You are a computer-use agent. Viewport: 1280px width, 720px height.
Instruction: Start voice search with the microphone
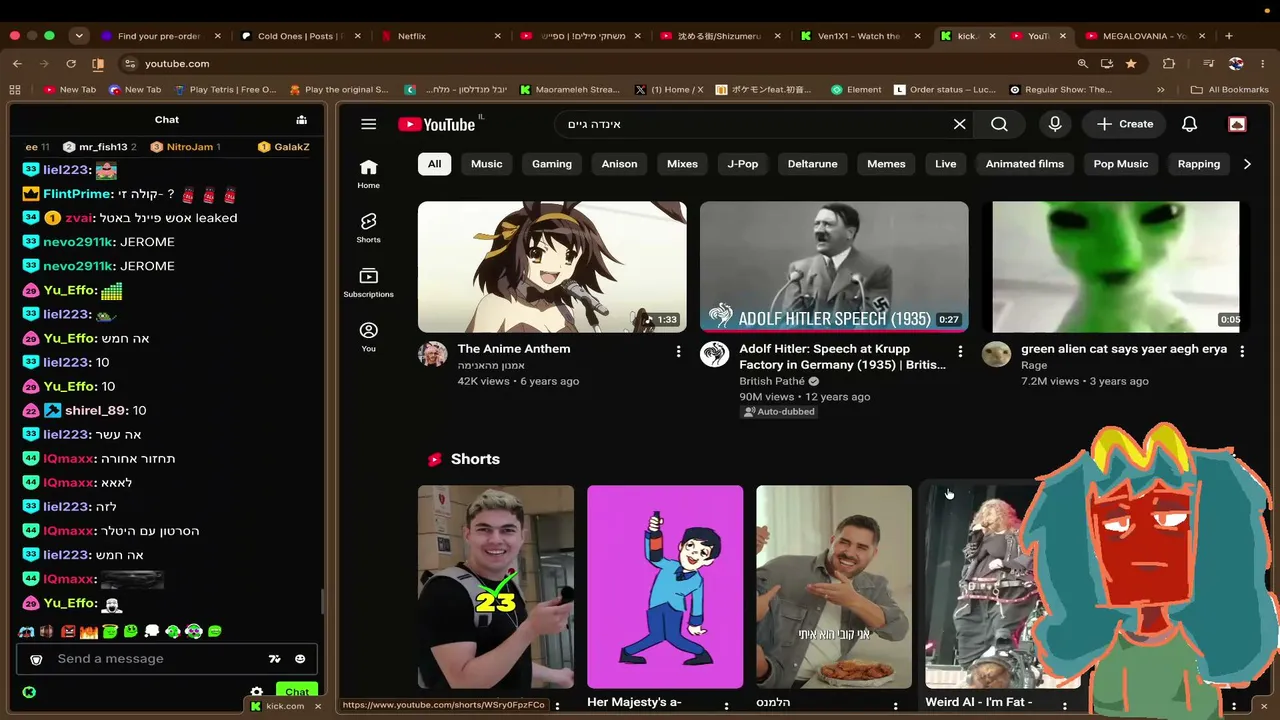[1054, 124]
